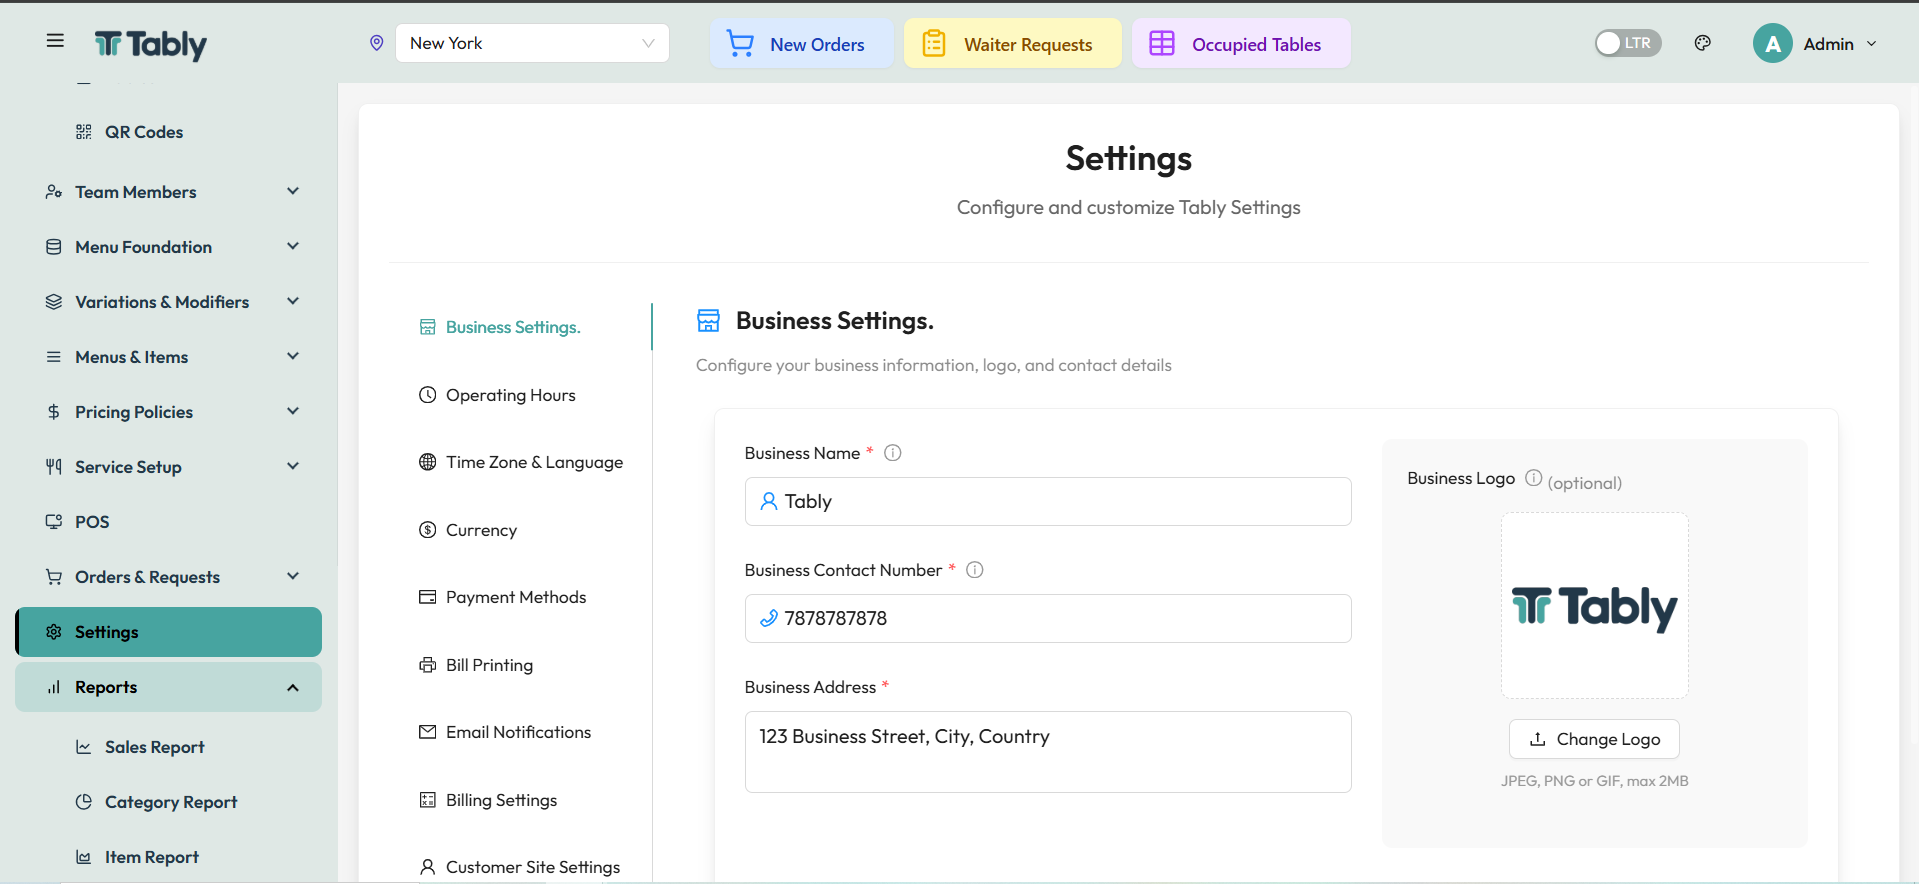The image size is (1919, 884).
Task: Click the clipboard icon in Waiter Requests
Action: pos(934,44)
